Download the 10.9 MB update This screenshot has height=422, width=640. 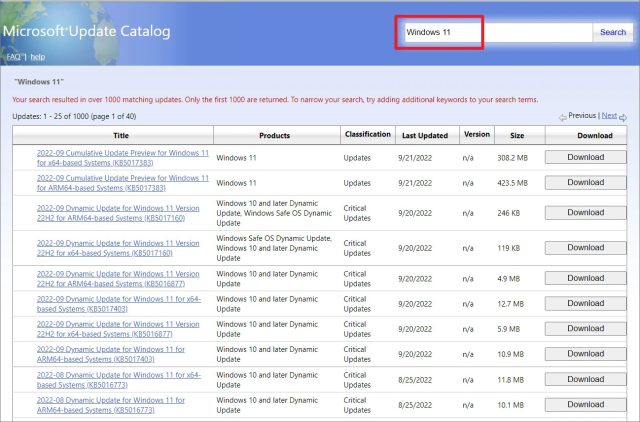click(x=585, y=354)
